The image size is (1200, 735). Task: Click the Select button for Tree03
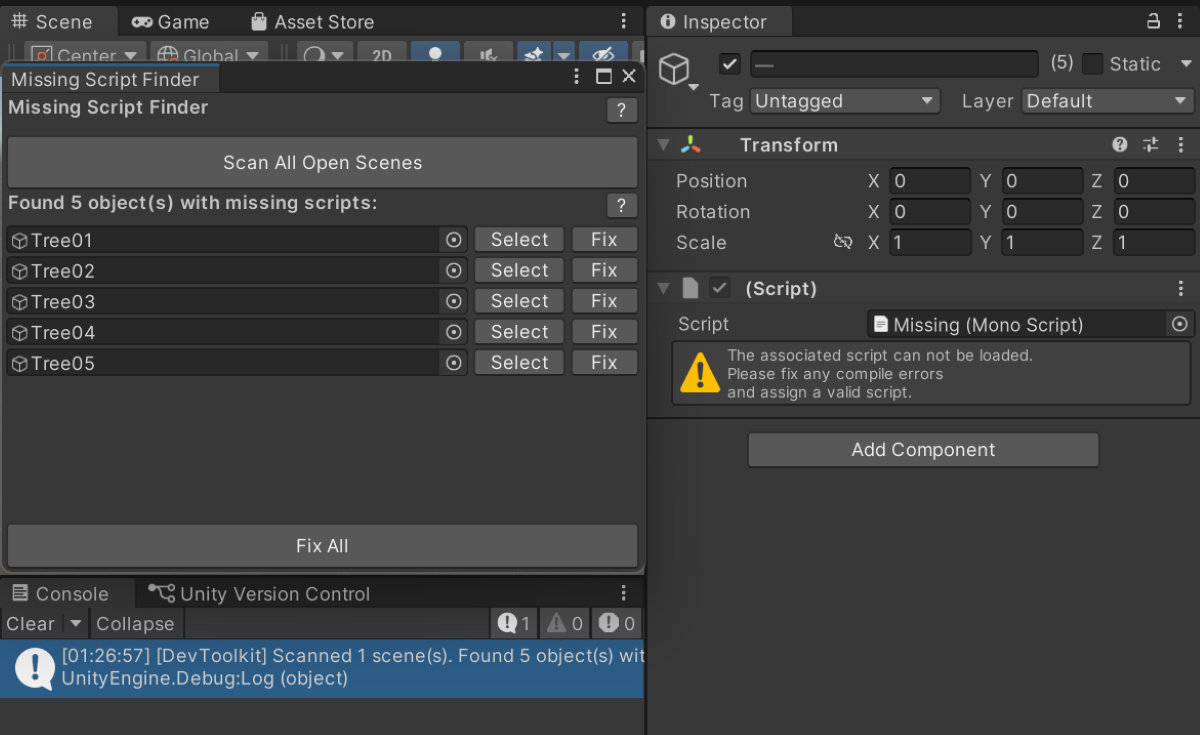pos(519,301)
